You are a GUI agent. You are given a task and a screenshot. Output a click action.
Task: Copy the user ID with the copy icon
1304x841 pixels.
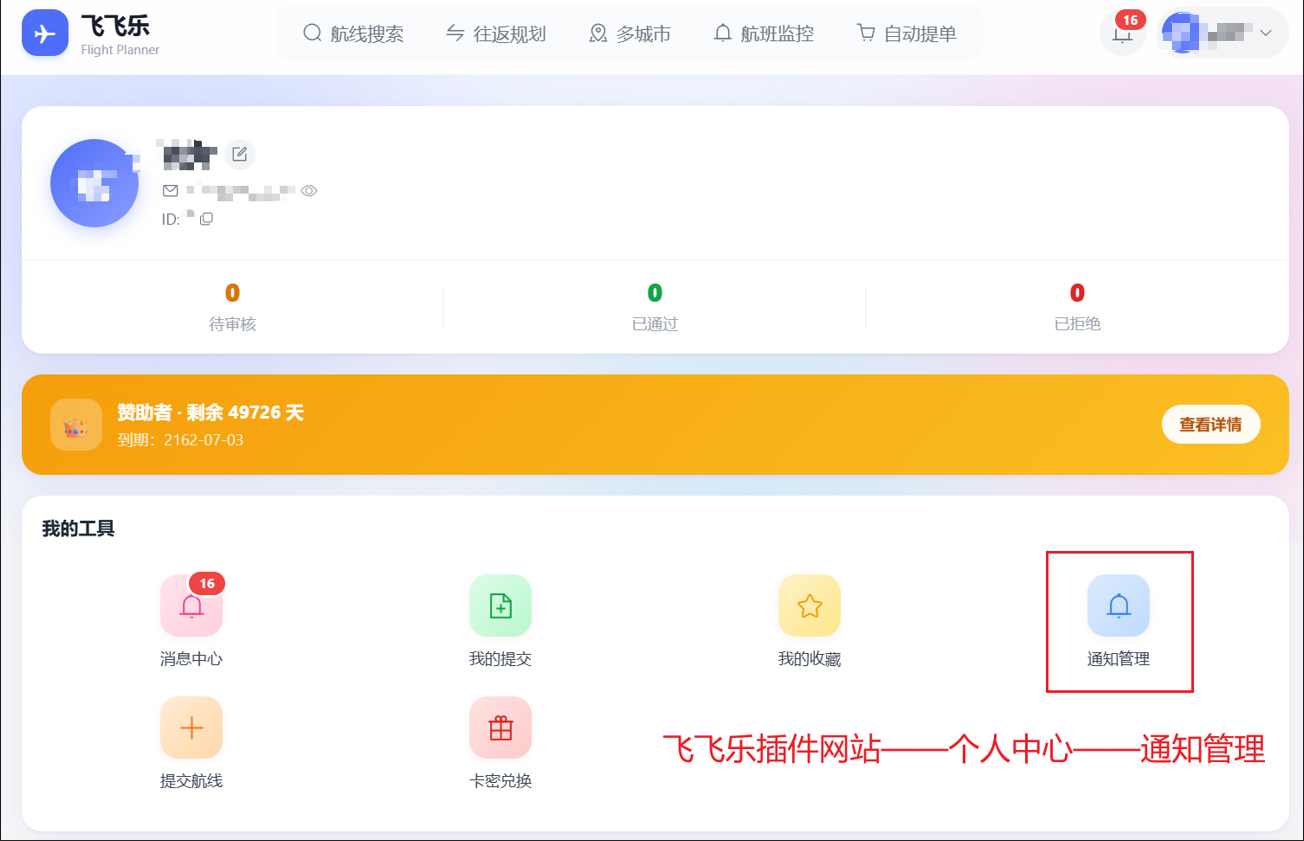pyautogui.click(x=206, y=219)
